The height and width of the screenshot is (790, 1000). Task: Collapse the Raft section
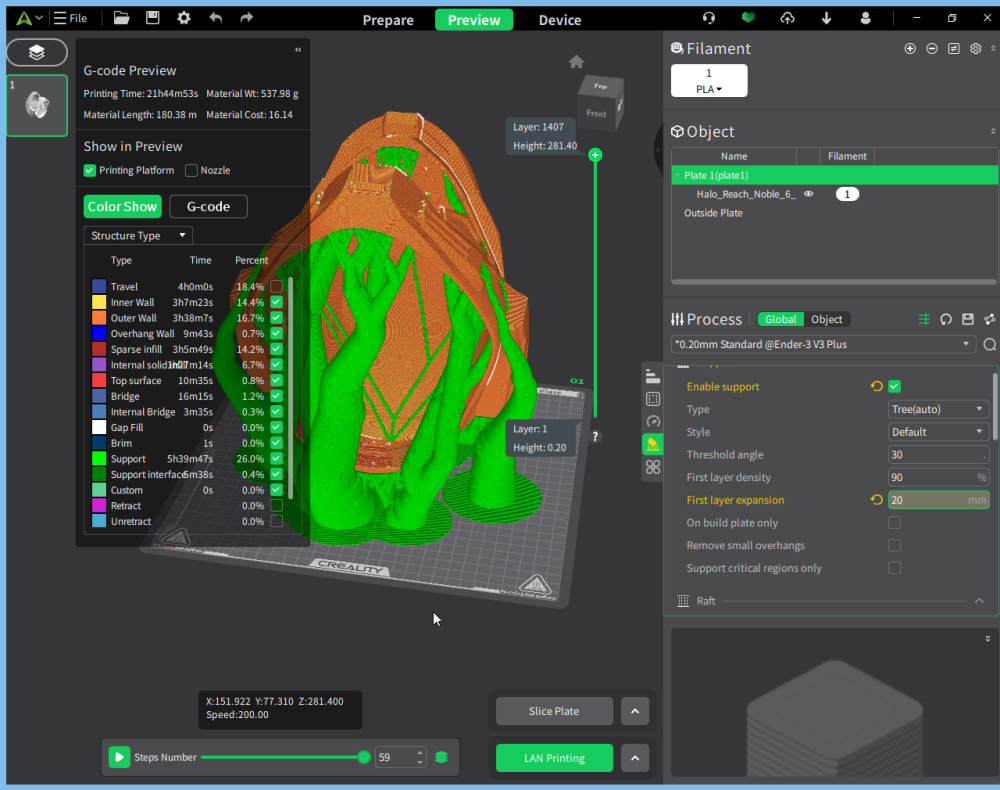979,601
